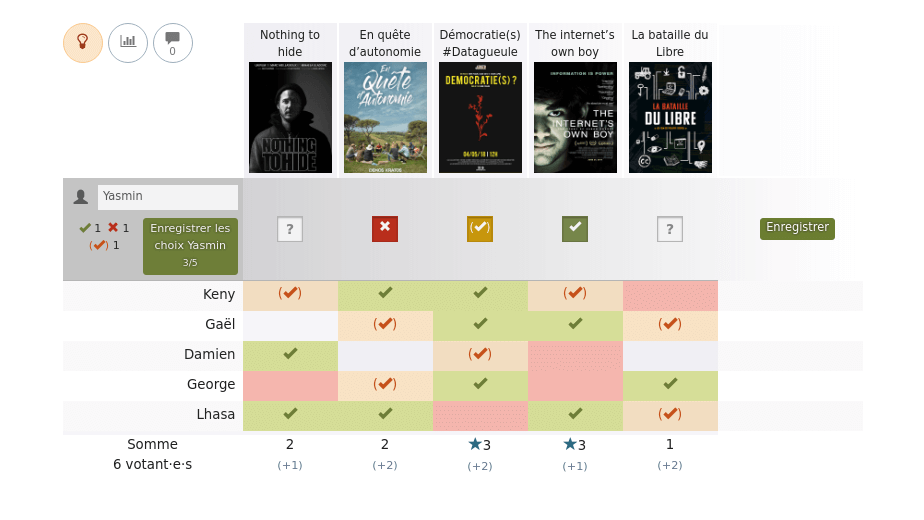924x520 pixels.
Task: Click the user avatar icon beside Yasmin
Action: (81, 196)
